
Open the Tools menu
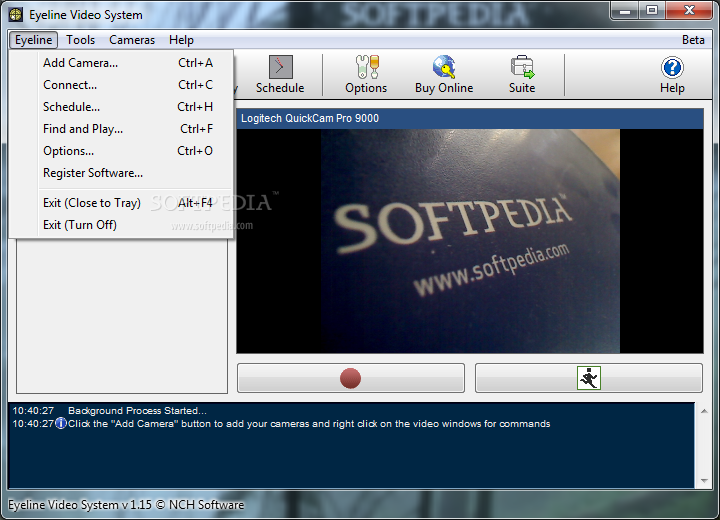pyautogui.click(x=80, y=40)
